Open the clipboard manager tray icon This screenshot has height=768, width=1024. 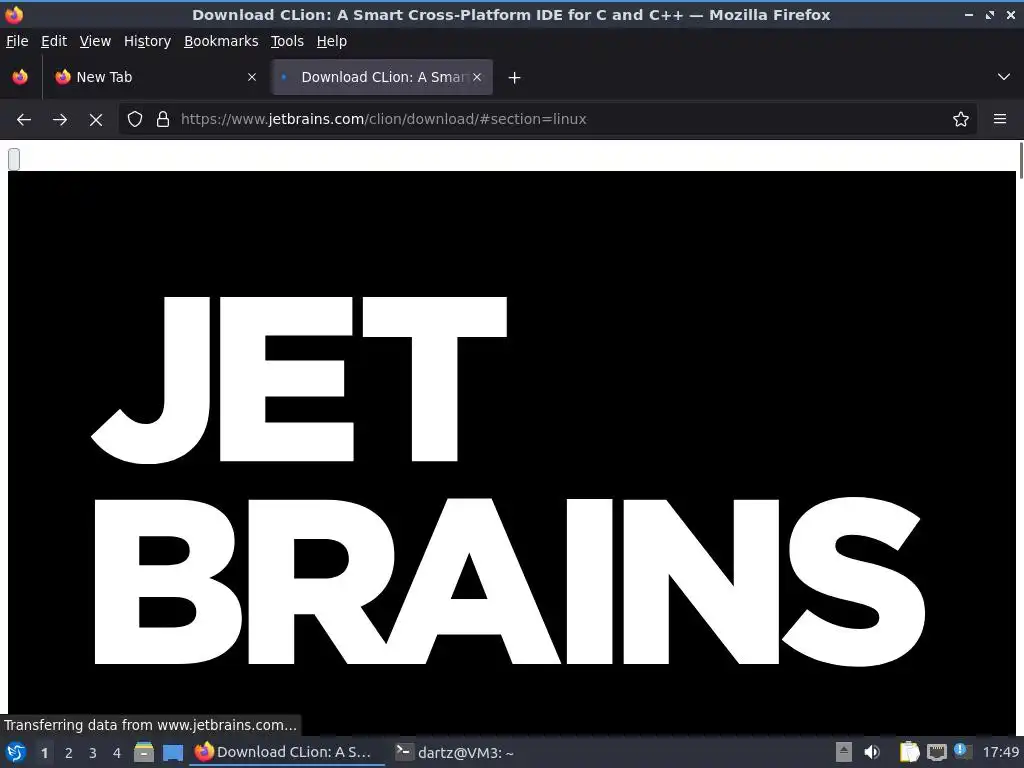(x=909, y=752)
